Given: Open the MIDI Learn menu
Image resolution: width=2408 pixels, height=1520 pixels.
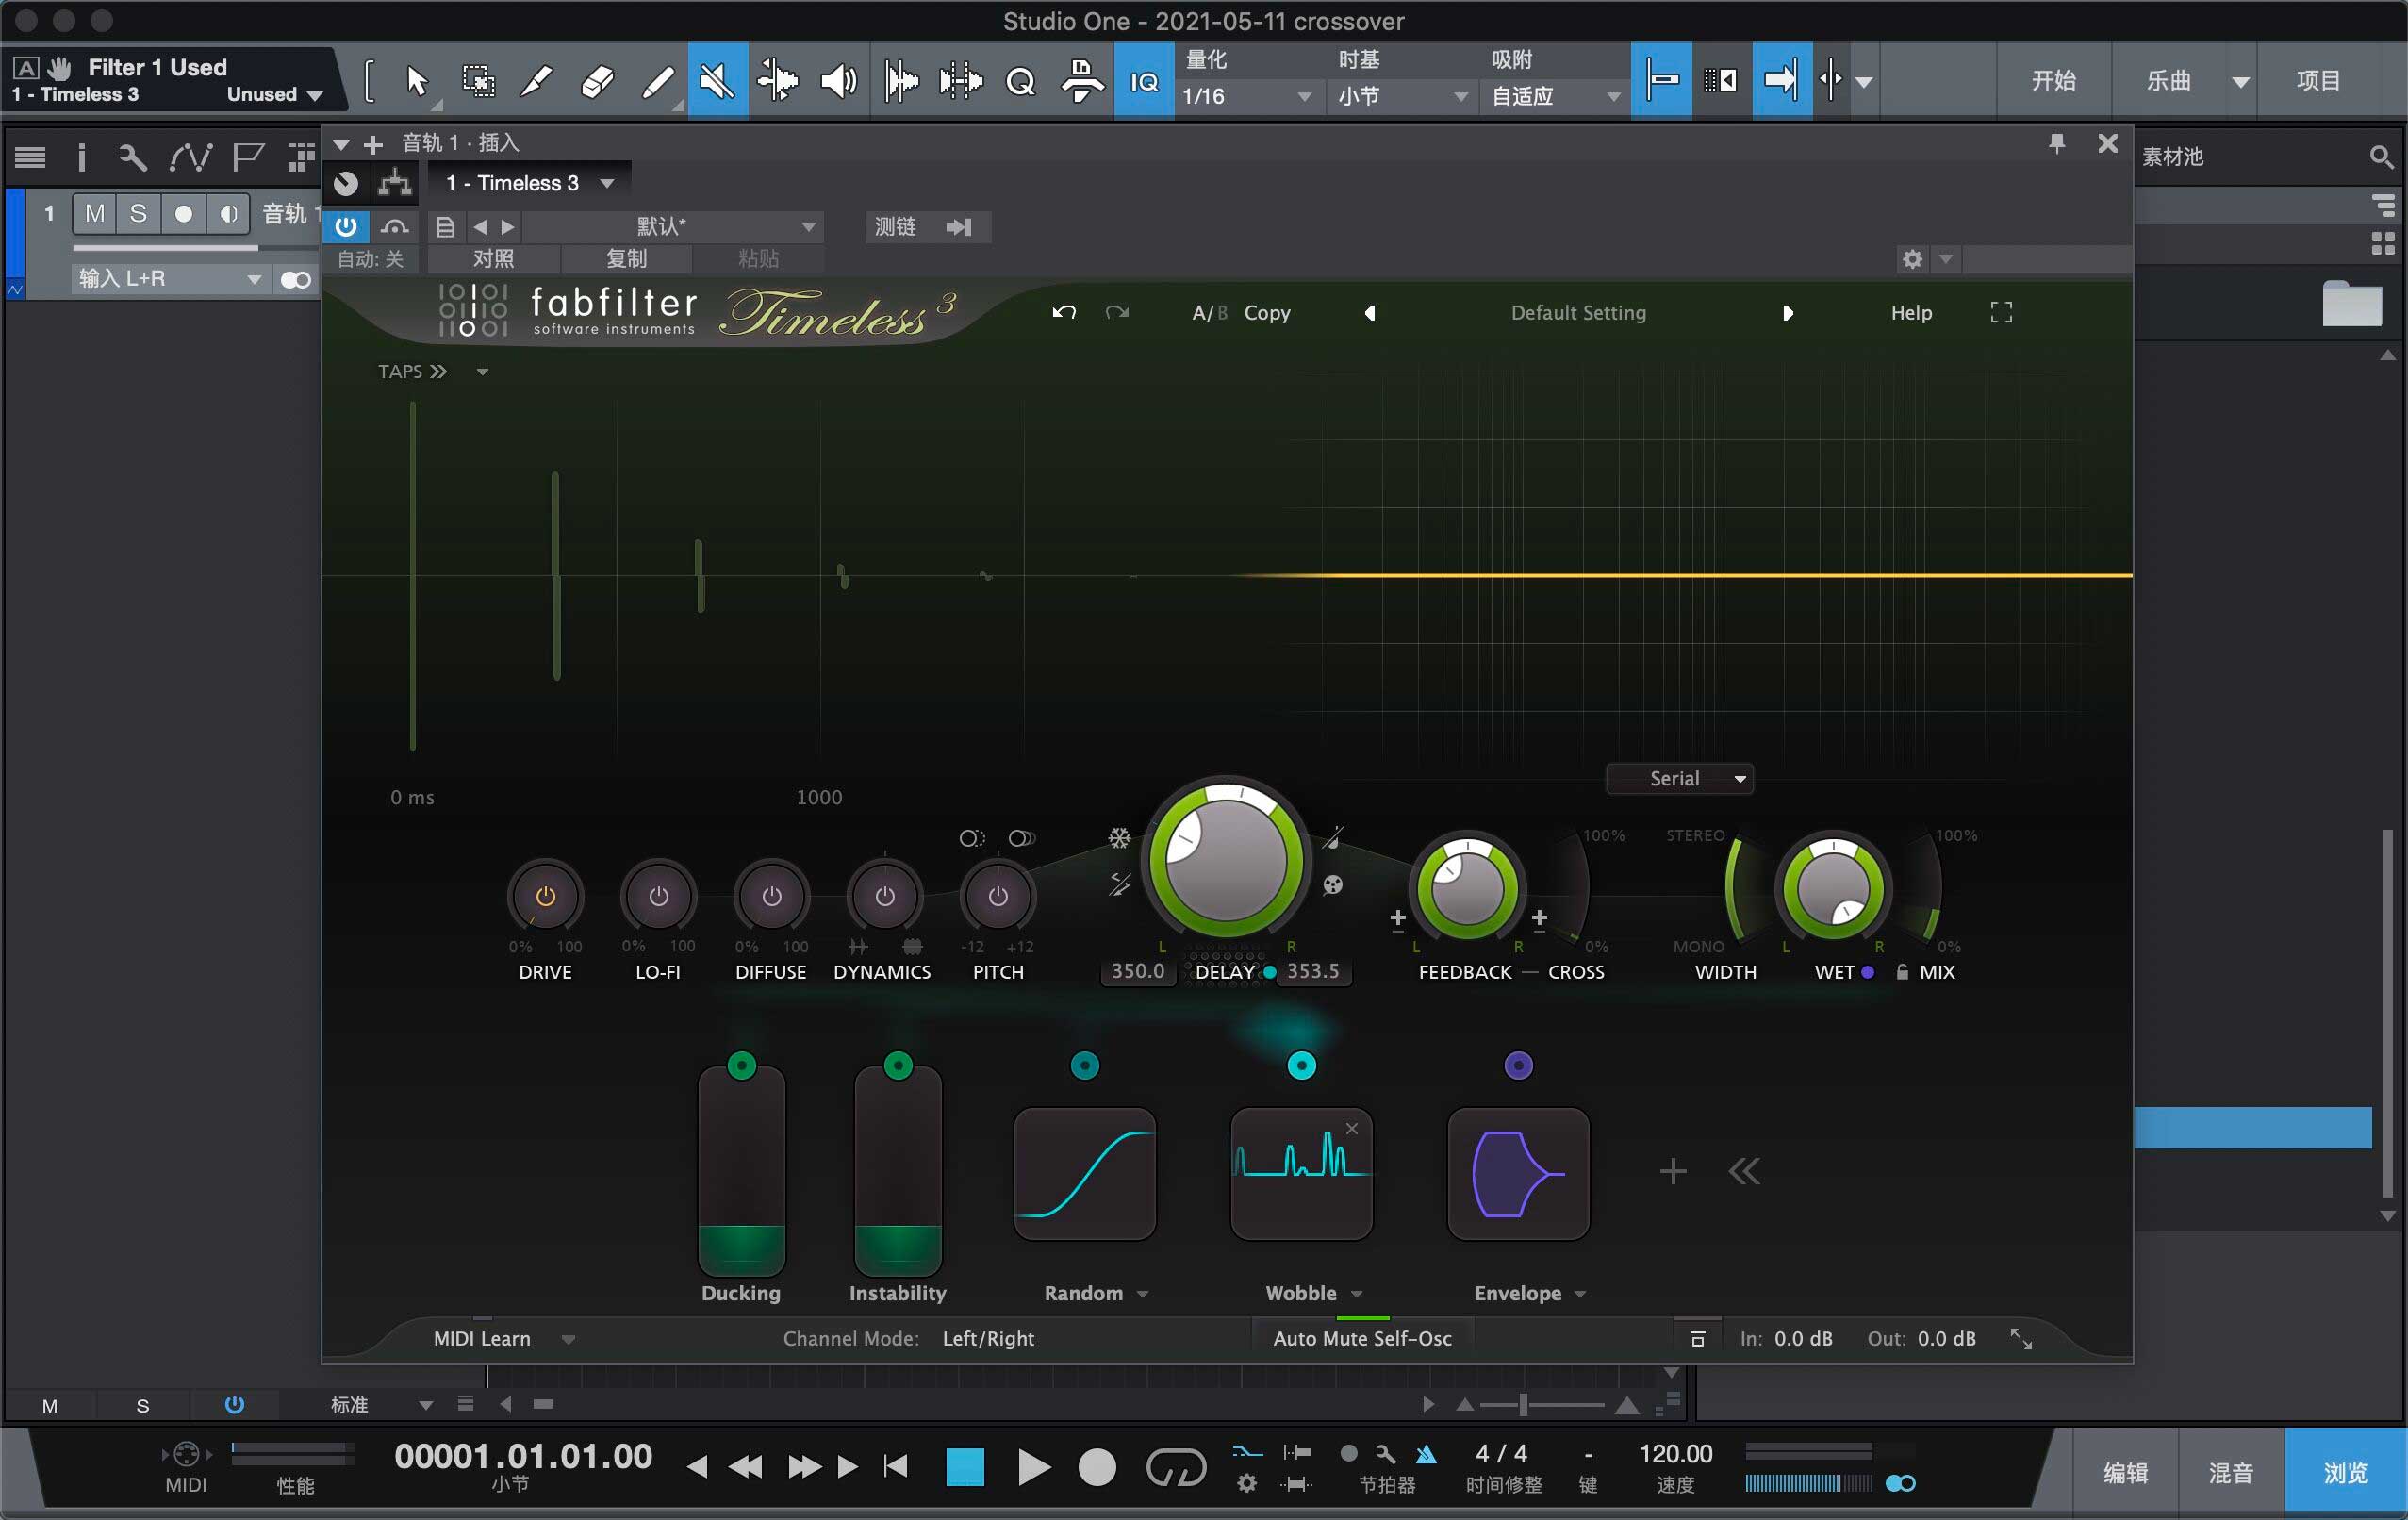Looking at the screenshot, I should click(503, 1338).
